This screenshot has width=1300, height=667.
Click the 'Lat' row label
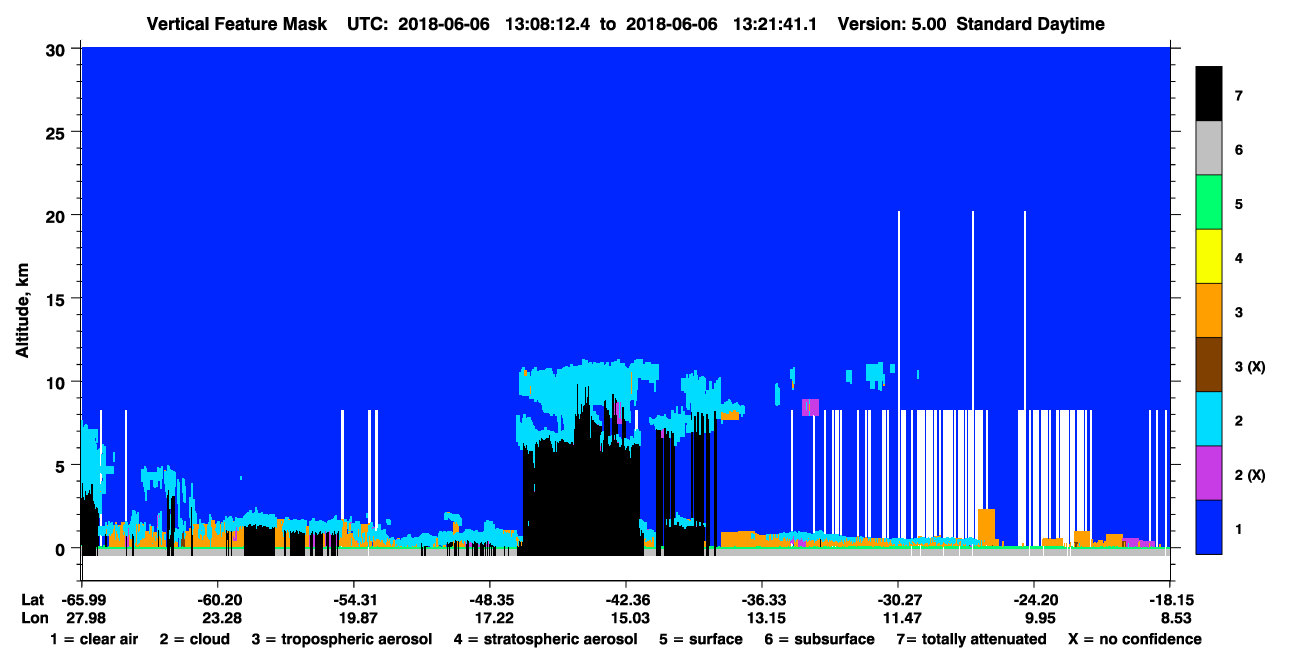tap(34, 600)
